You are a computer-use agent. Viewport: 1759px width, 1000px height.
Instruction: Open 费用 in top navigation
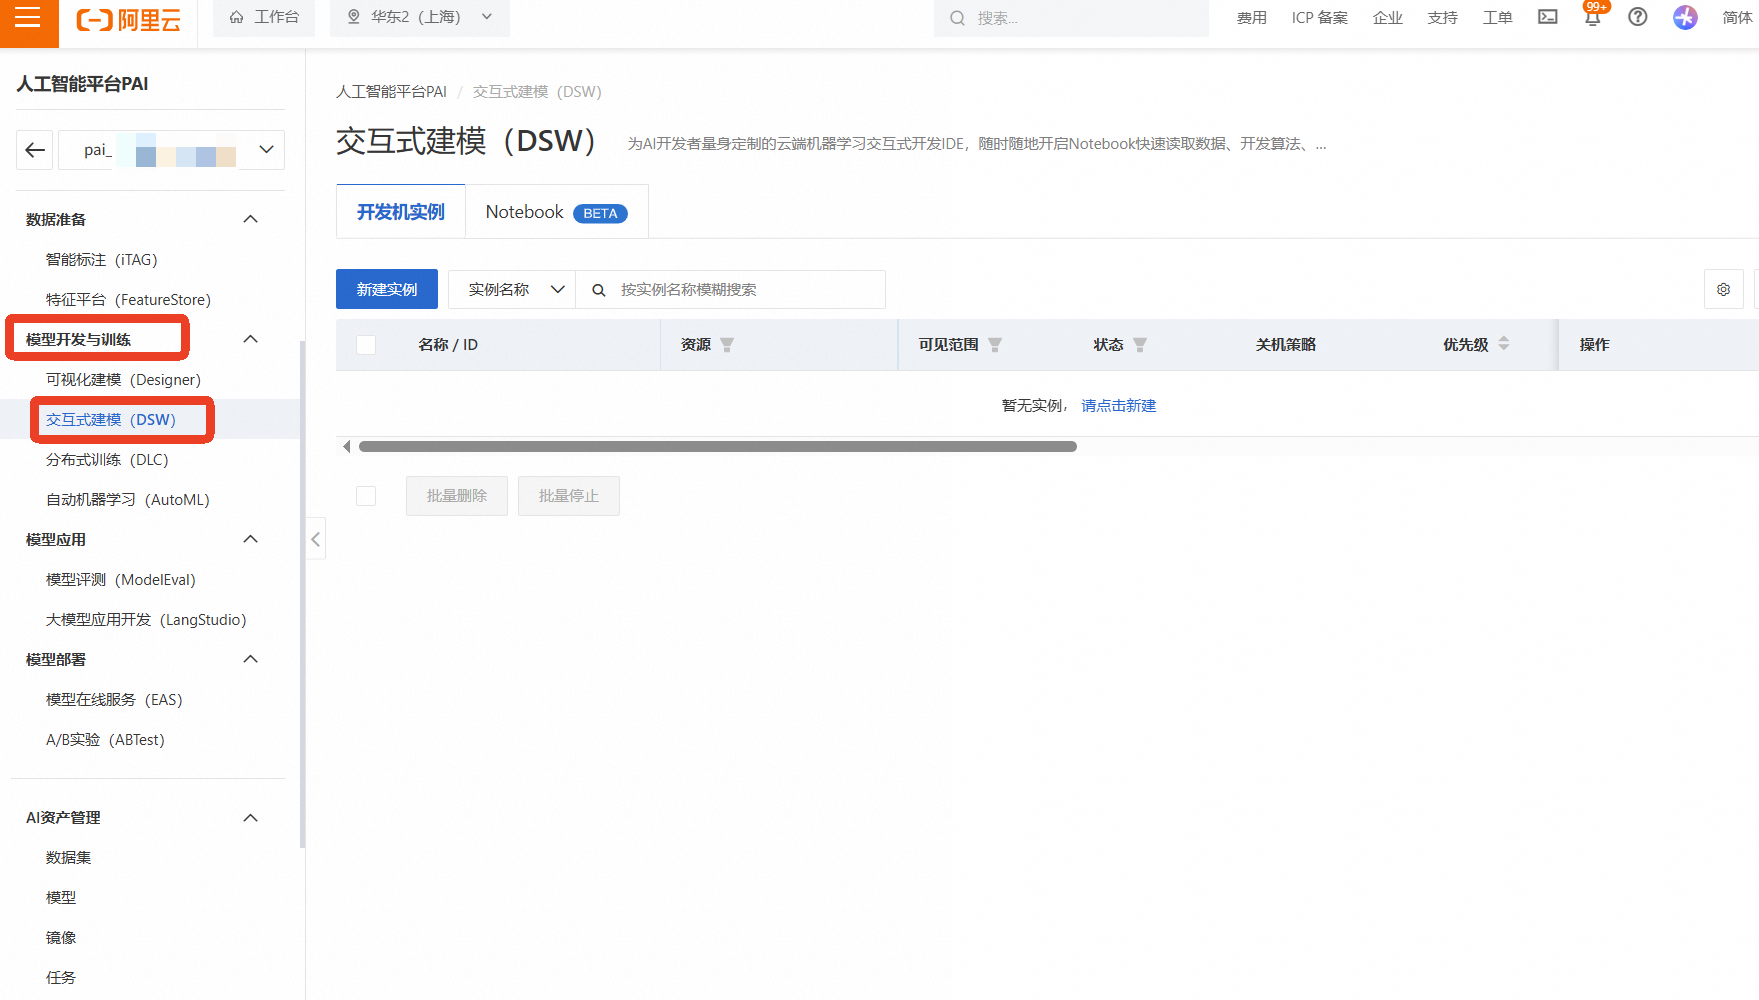click(1252, 18)
